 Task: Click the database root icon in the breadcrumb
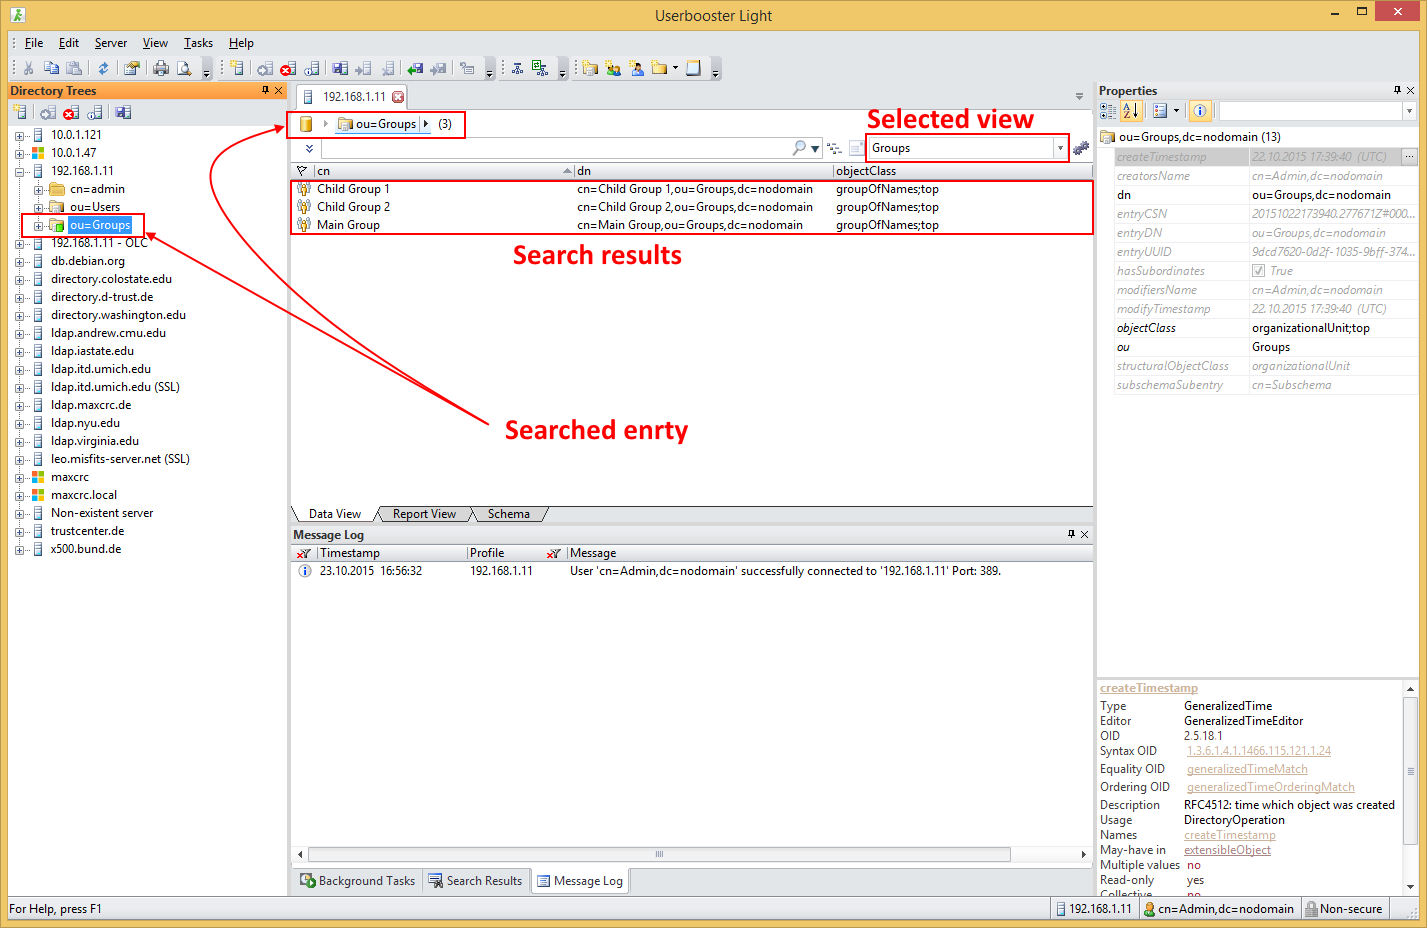(306, 124)
